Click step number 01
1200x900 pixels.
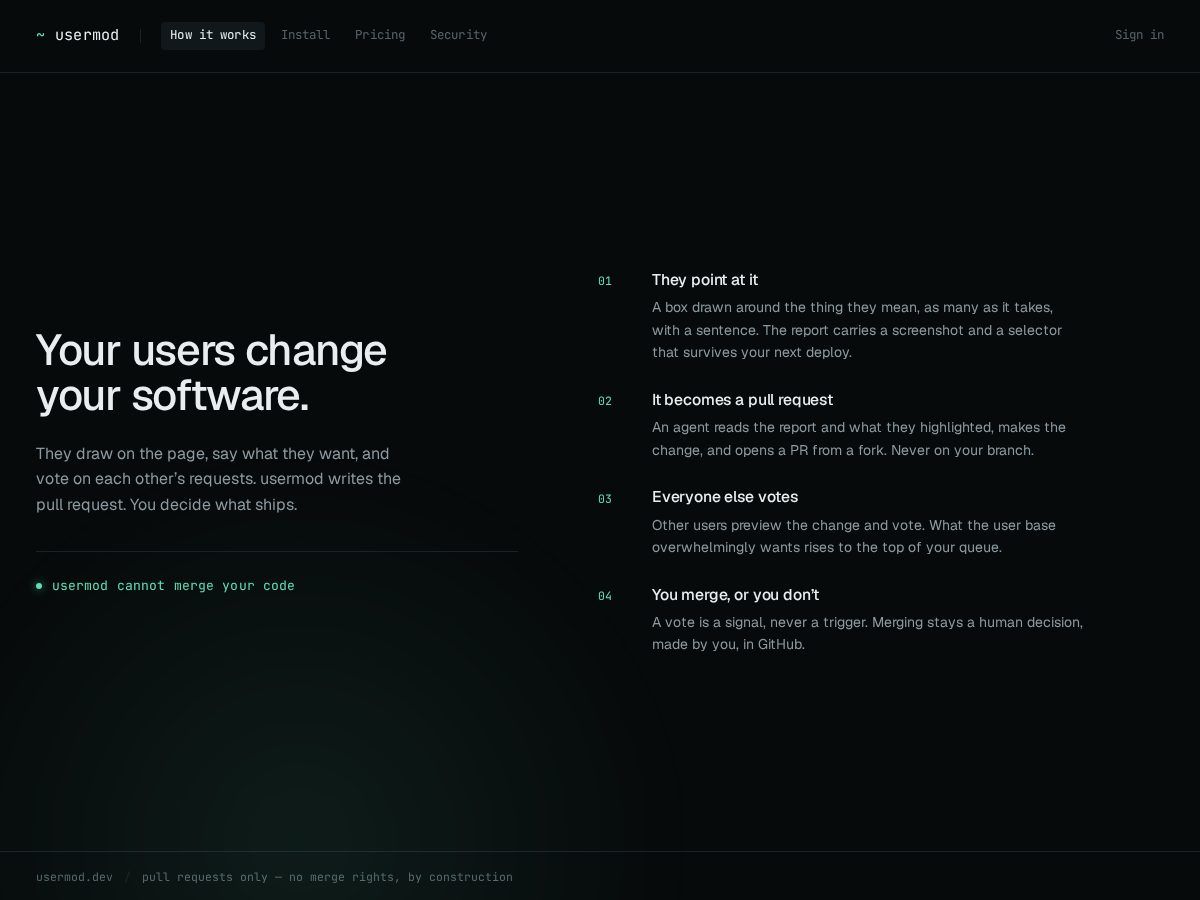tap(605, 281)
